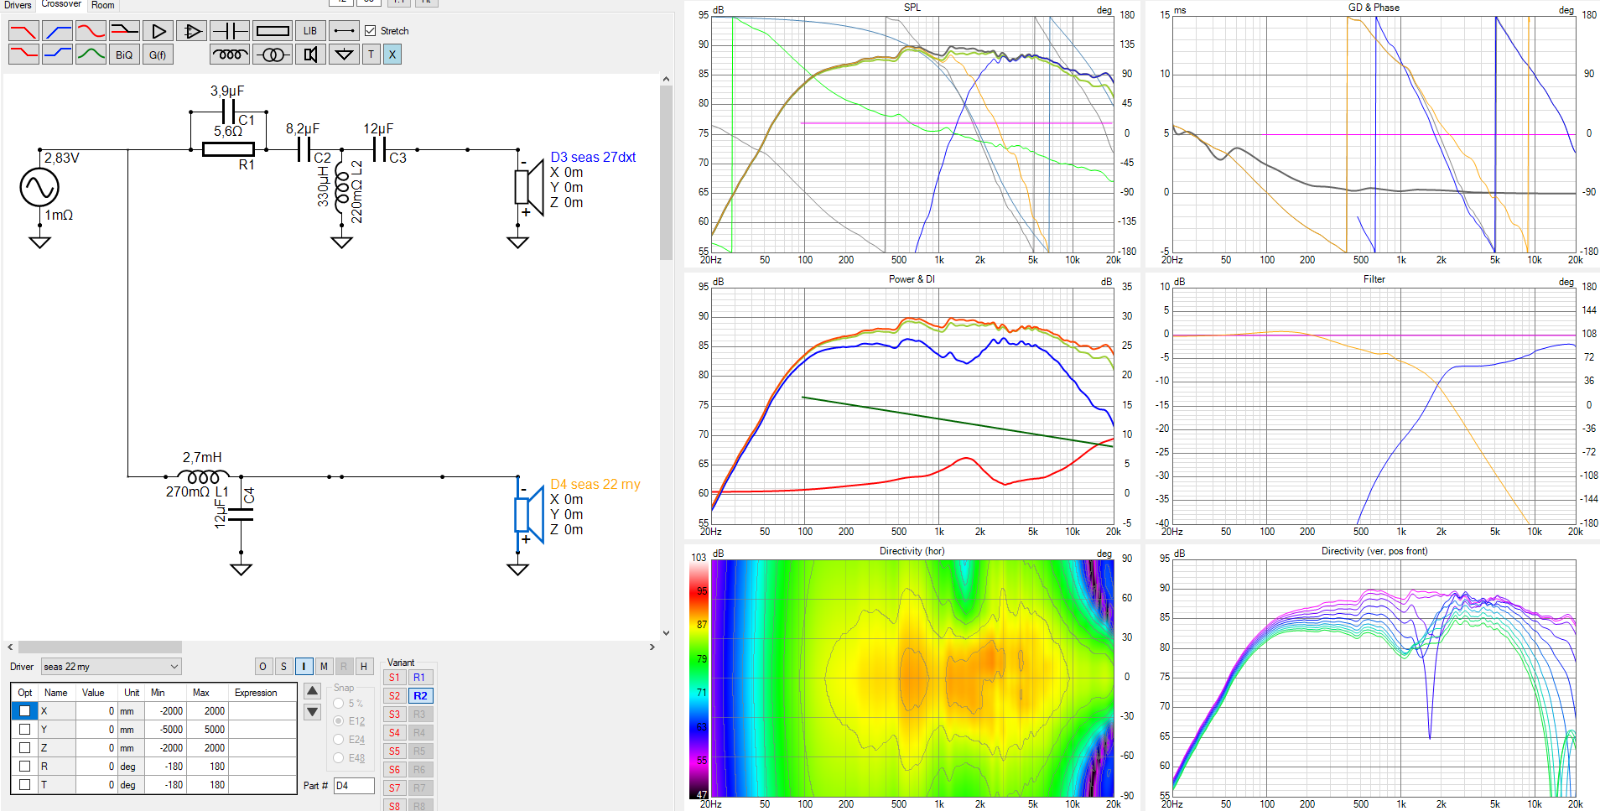Check the Opt box for row X
Screen dimensions: 1600x811
[25, 711]
